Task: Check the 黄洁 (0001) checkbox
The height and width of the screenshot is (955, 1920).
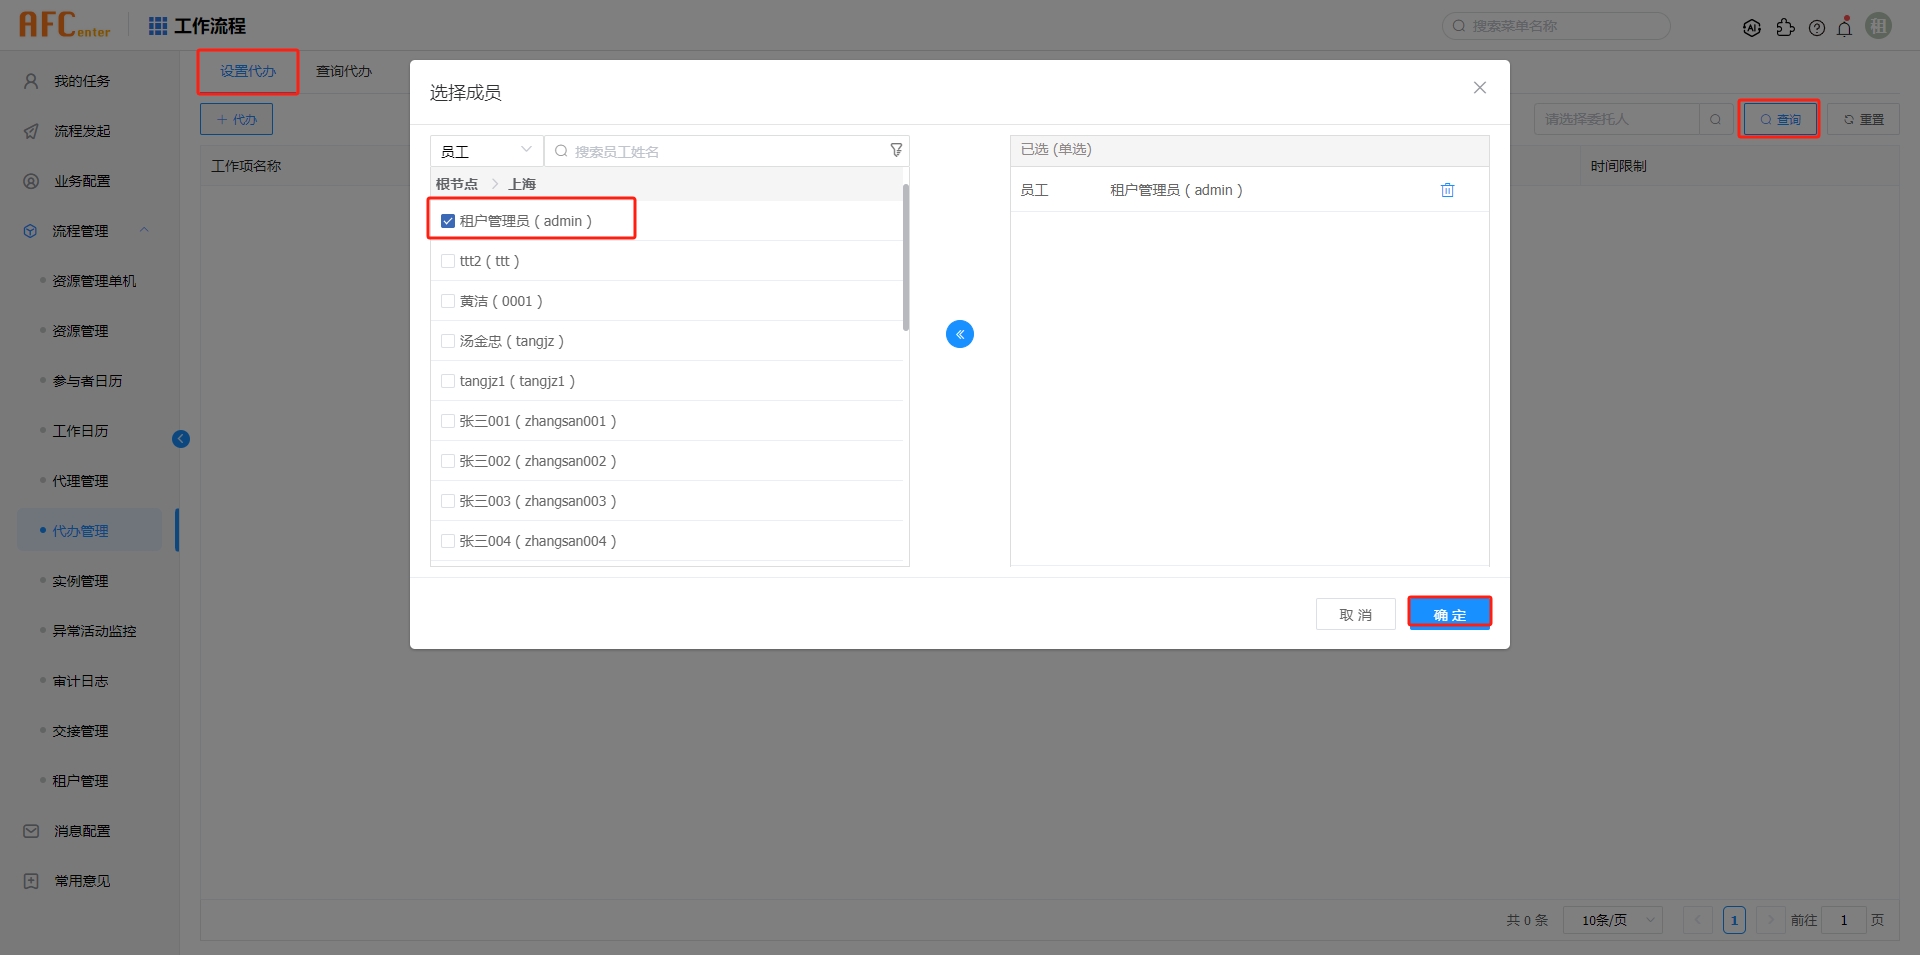Action: 447,300
